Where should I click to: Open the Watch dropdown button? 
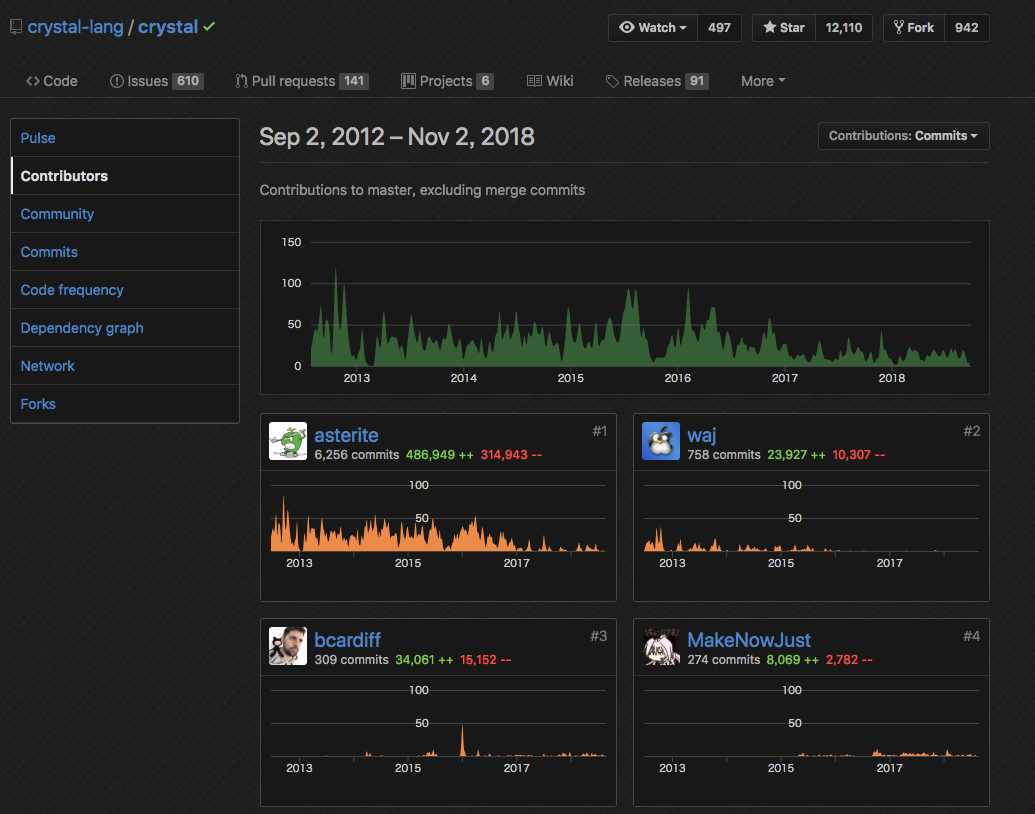[x=652, y=28]
